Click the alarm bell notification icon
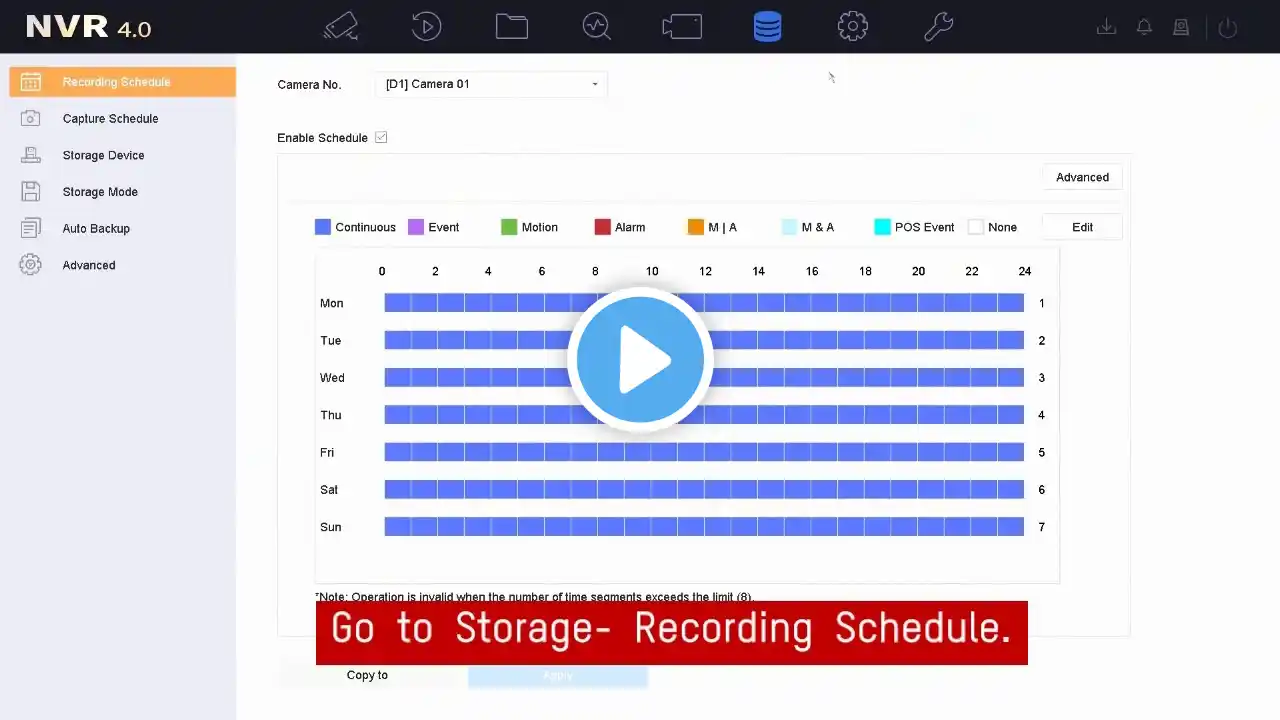 (x=1144, y=28)
